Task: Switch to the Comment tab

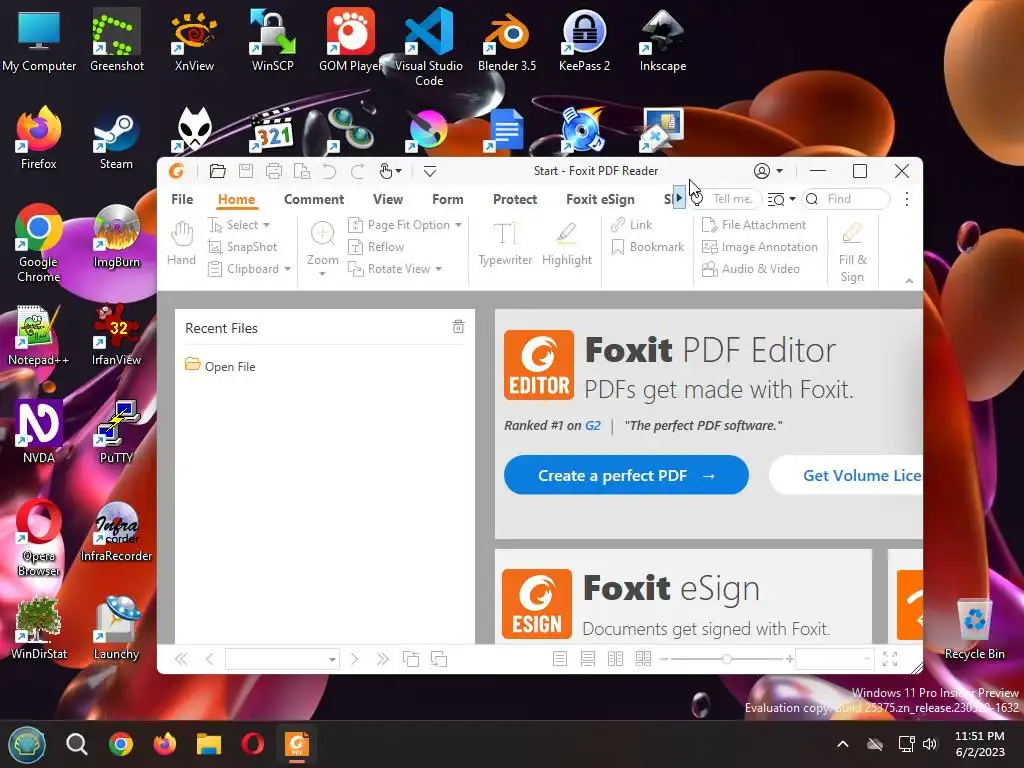Action: tap(313, 199)
